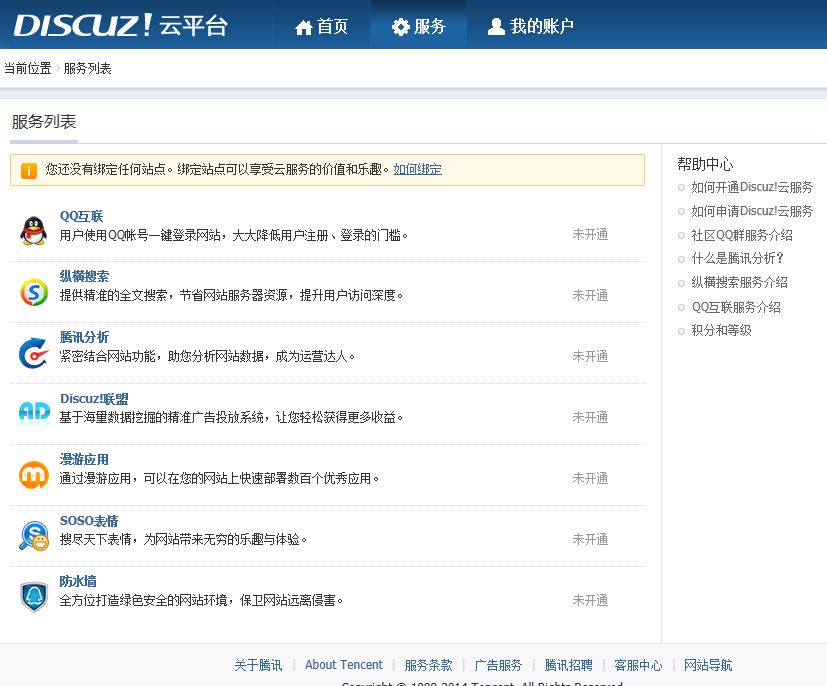Screen dimensions: 827x686
Task: Open the 客服中心 footer link
Action: (x=638, y=665)
